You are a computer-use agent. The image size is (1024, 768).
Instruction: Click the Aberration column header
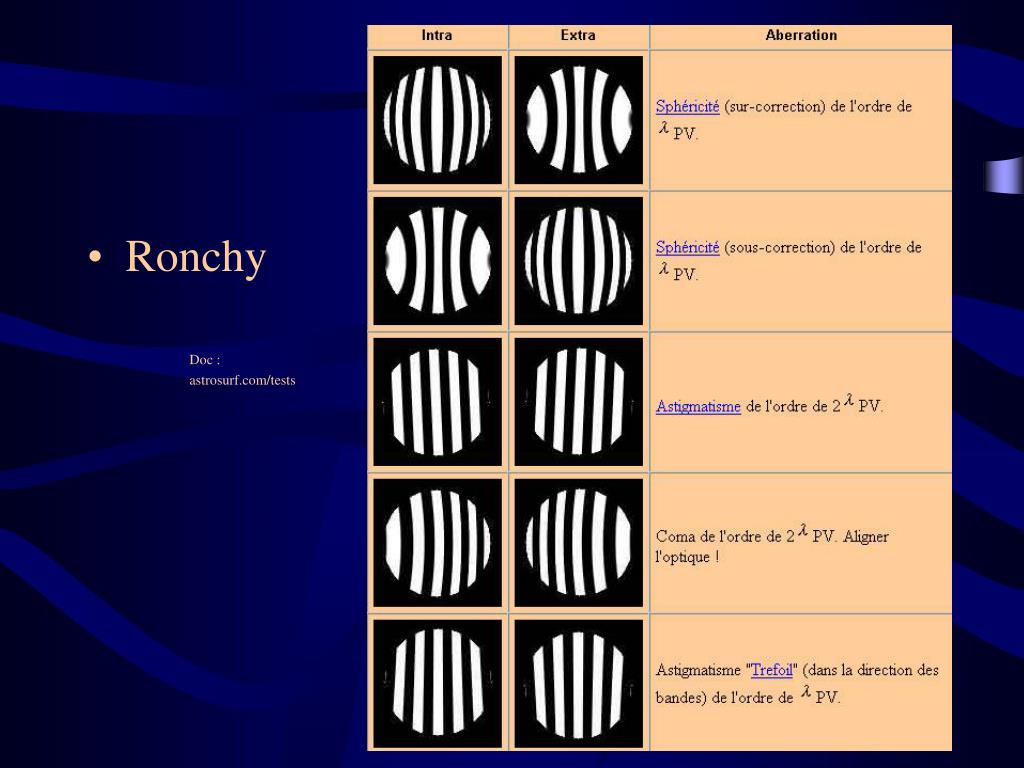click(x=801, y=36)
